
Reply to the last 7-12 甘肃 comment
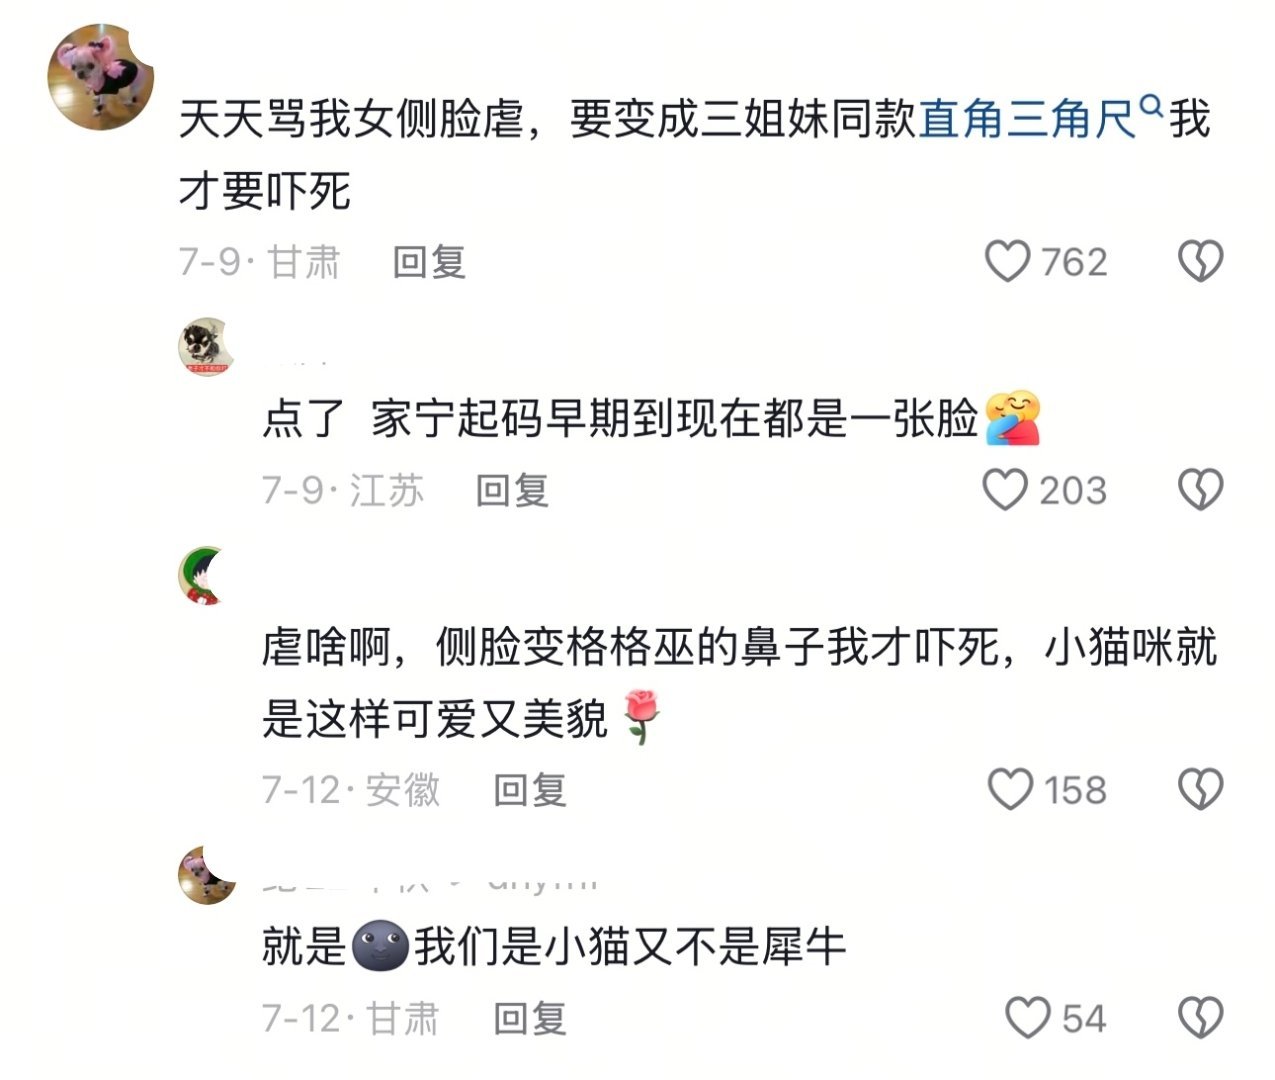click(530, 1018)
